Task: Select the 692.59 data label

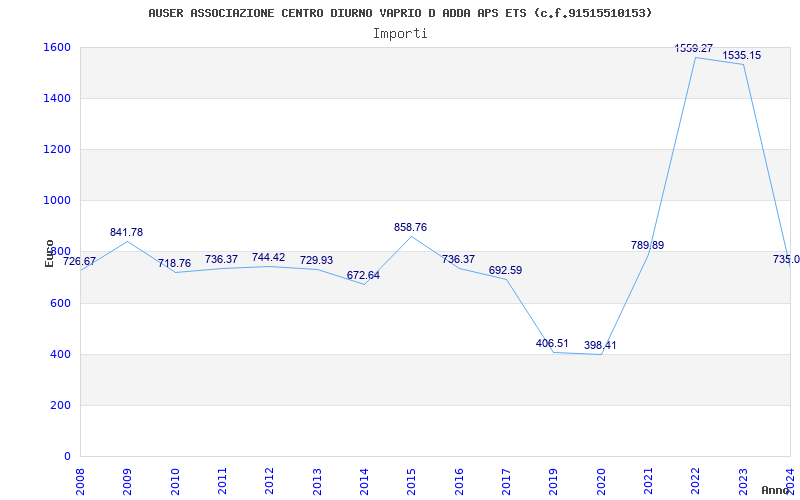Action: coord(505,270)
